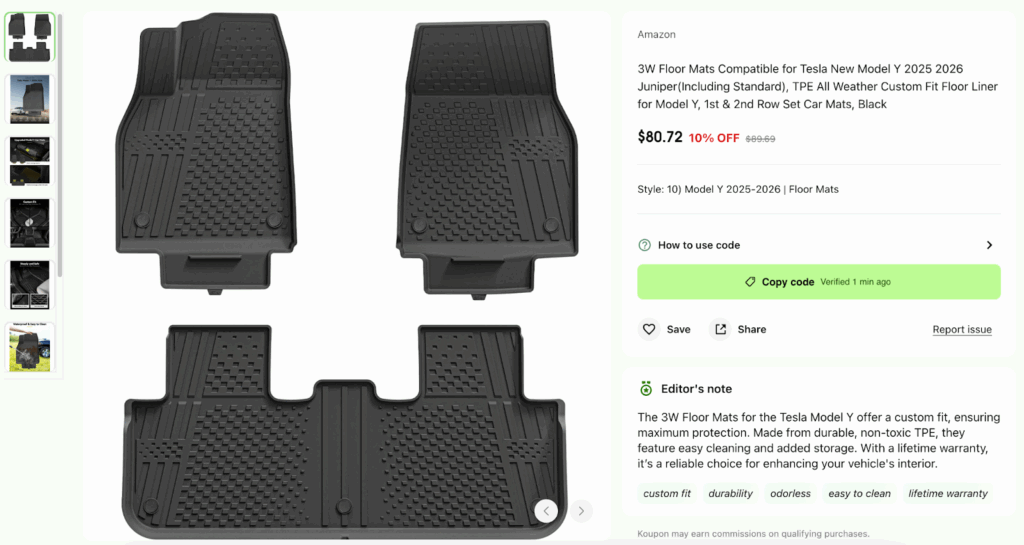The height and width of the screenshot is (545, 1024).
Task: Click the lifetime warranty tag
Action: pyautogui.click(x=948, y=493)
